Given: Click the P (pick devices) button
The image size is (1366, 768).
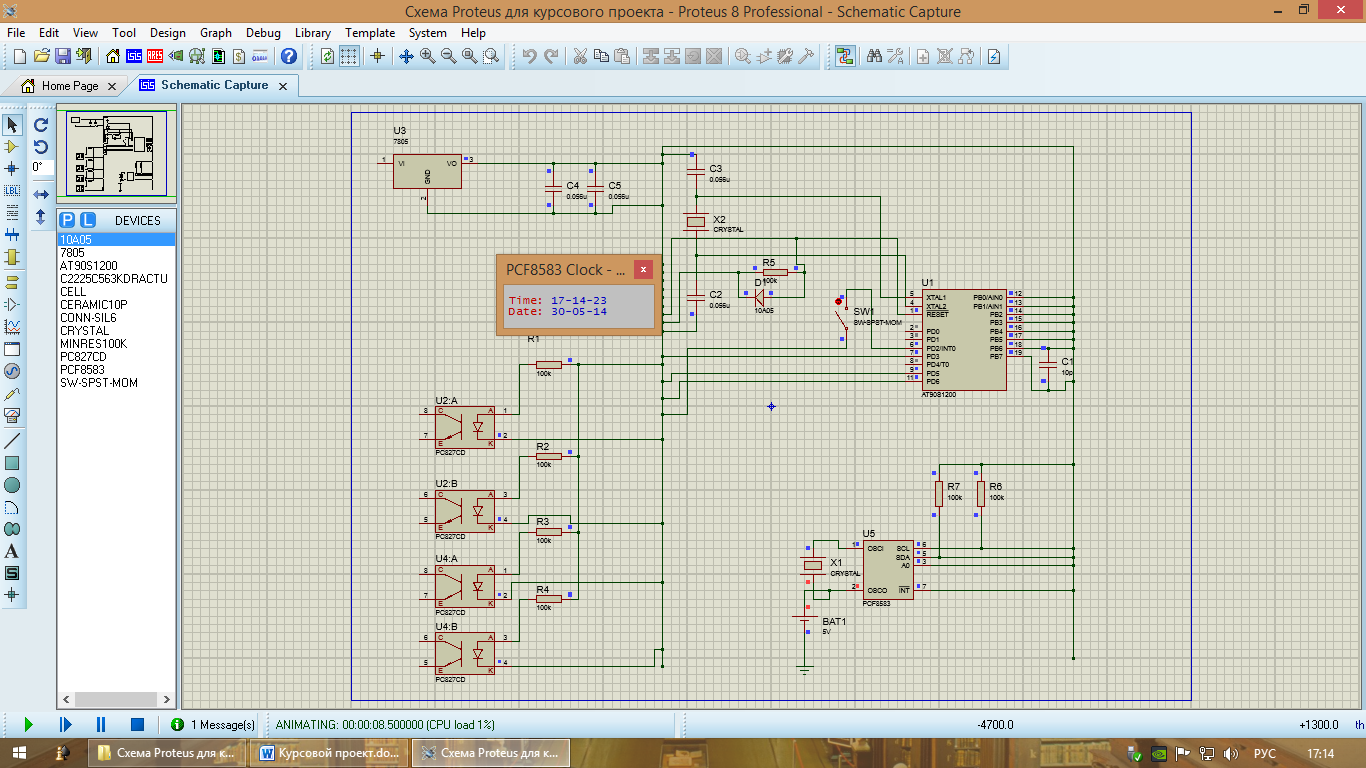Looking at the screenshot, I should pyautogui.click(x=67, y=220).
